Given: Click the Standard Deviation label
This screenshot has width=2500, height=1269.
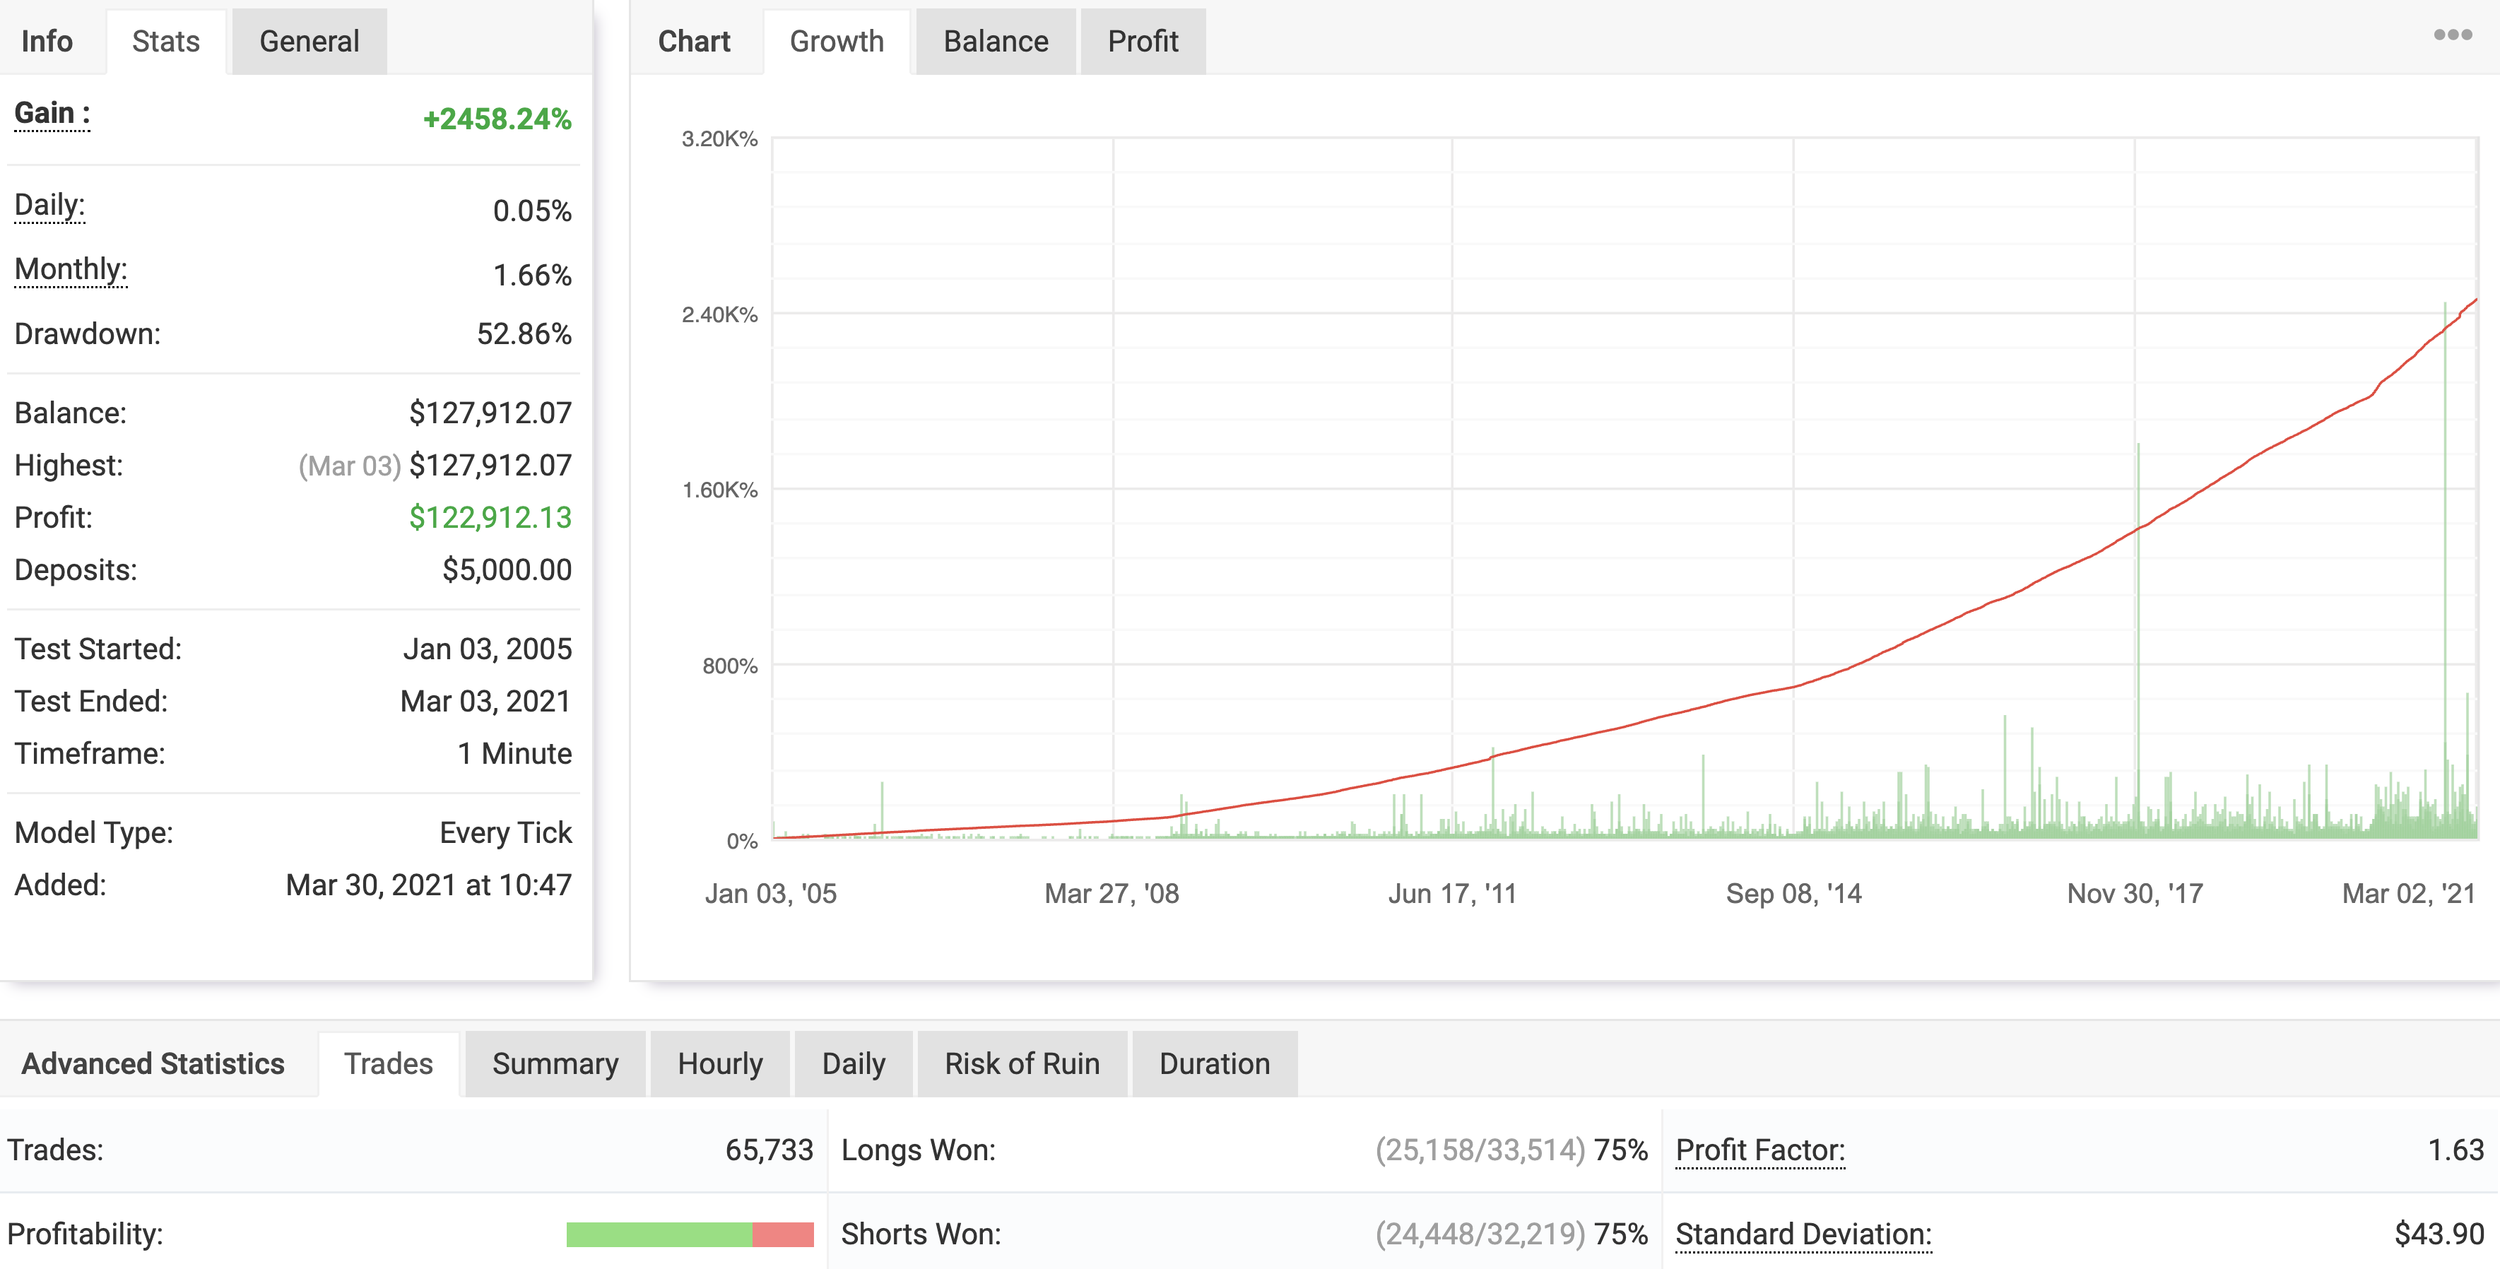Looking at the screenshot, I should click(x=1802, y=1234).
